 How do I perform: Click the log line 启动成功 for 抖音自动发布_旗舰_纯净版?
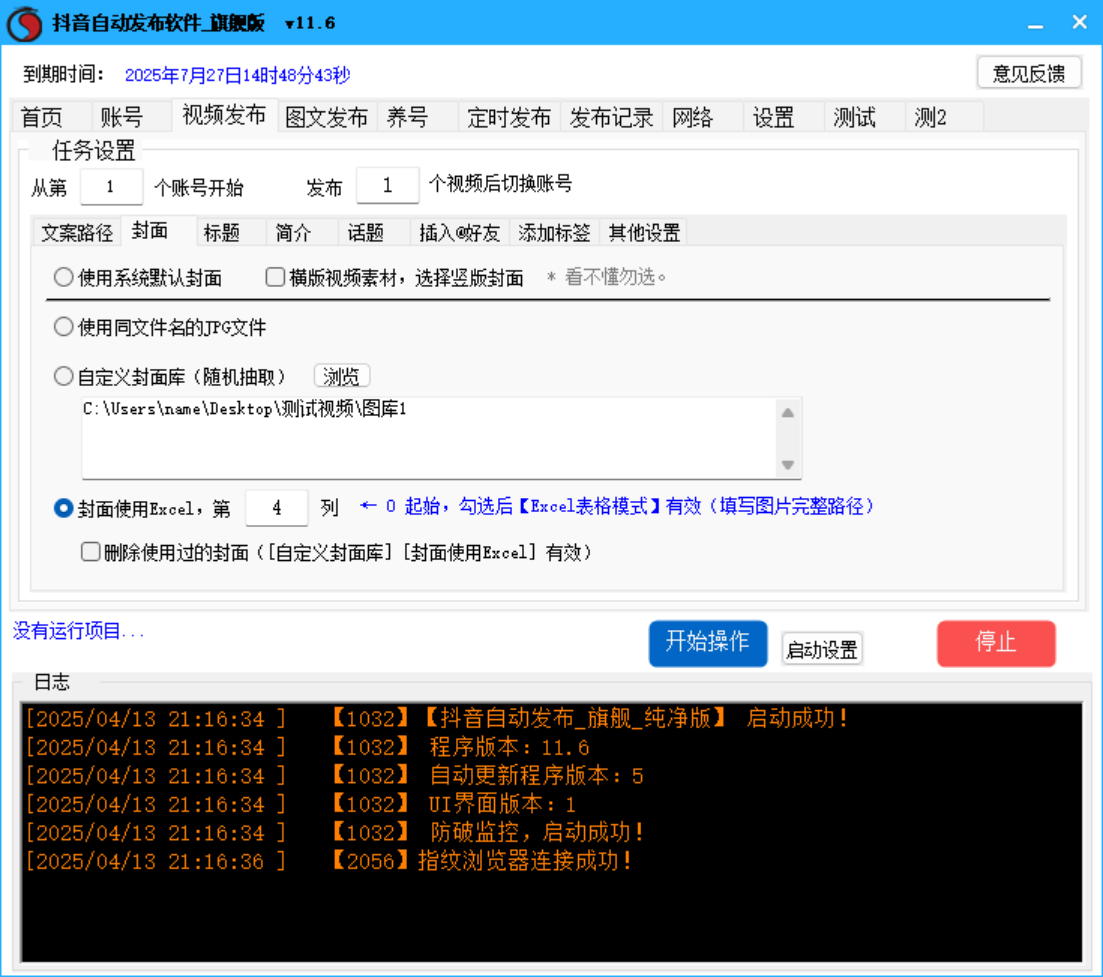tap(437, 719)
